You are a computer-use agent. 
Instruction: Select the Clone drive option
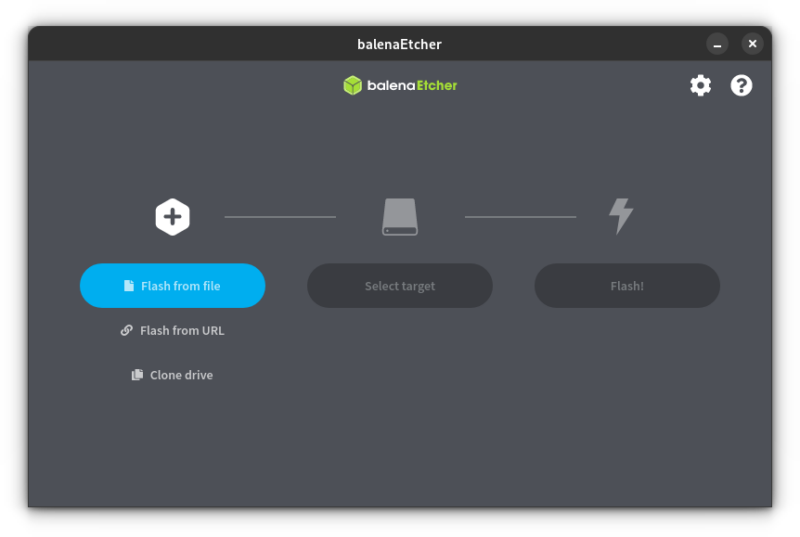coord(180,375)
